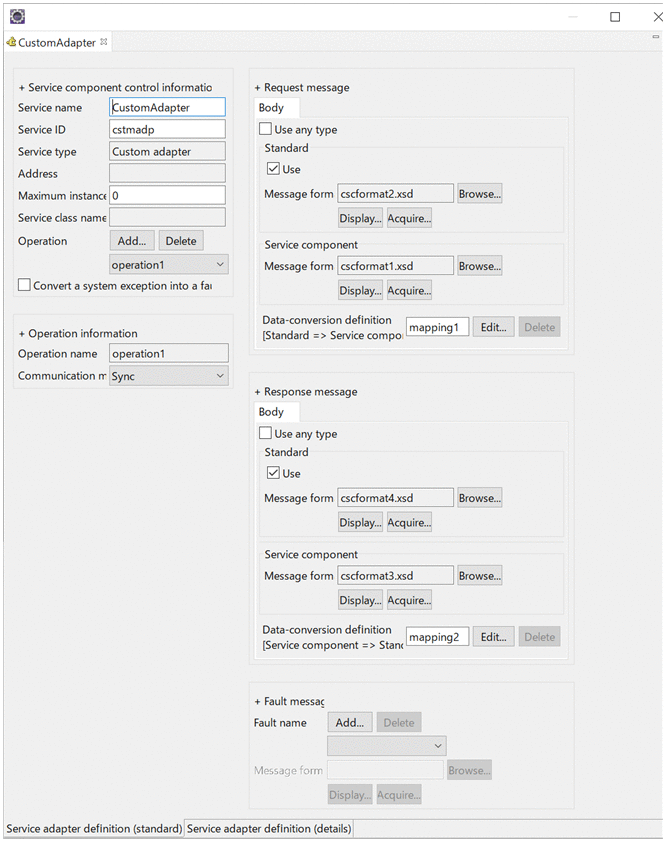665x841 pixels.
Task: Close the CustomAdapter editor tab
Action: click(104, 42)
